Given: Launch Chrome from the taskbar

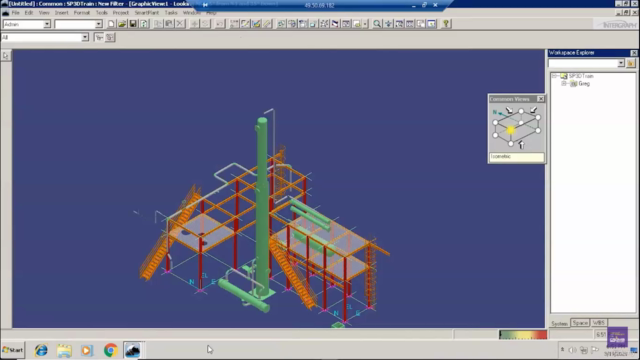Looking at the screenshot, I should [x=110, y=350].
